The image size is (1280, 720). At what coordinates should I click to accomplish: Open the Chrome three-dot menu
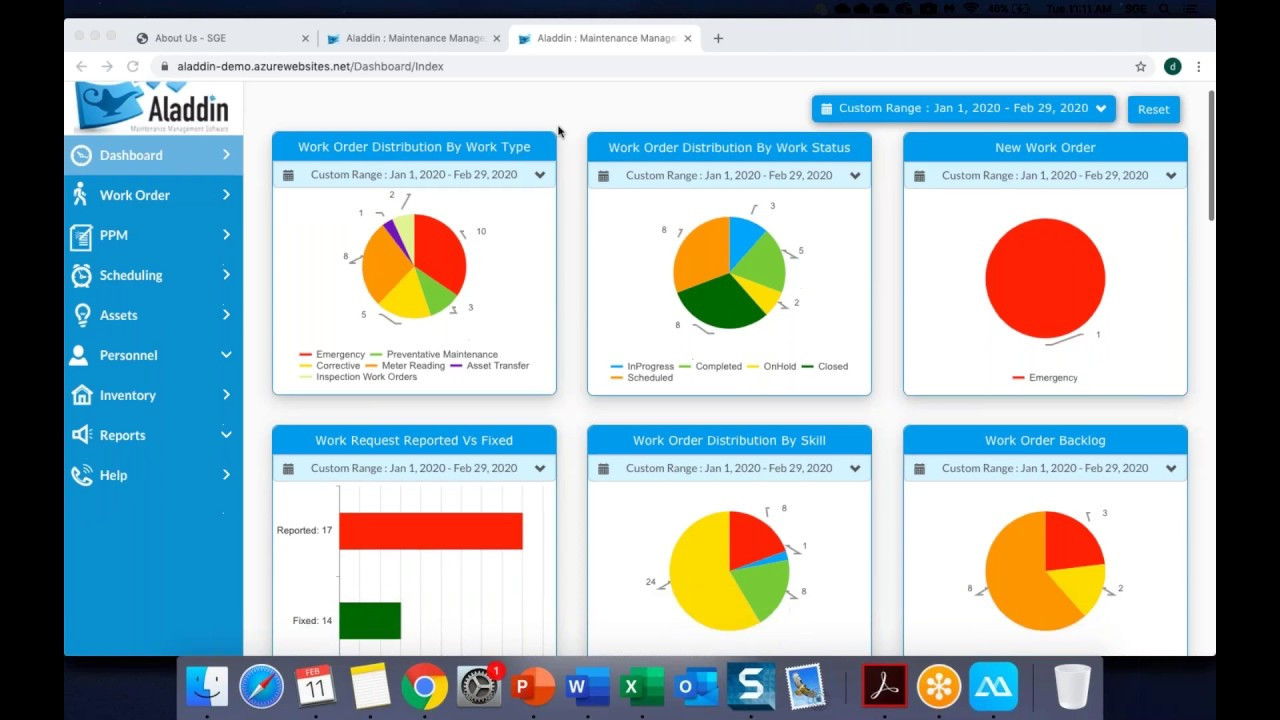pos(1199,67)
